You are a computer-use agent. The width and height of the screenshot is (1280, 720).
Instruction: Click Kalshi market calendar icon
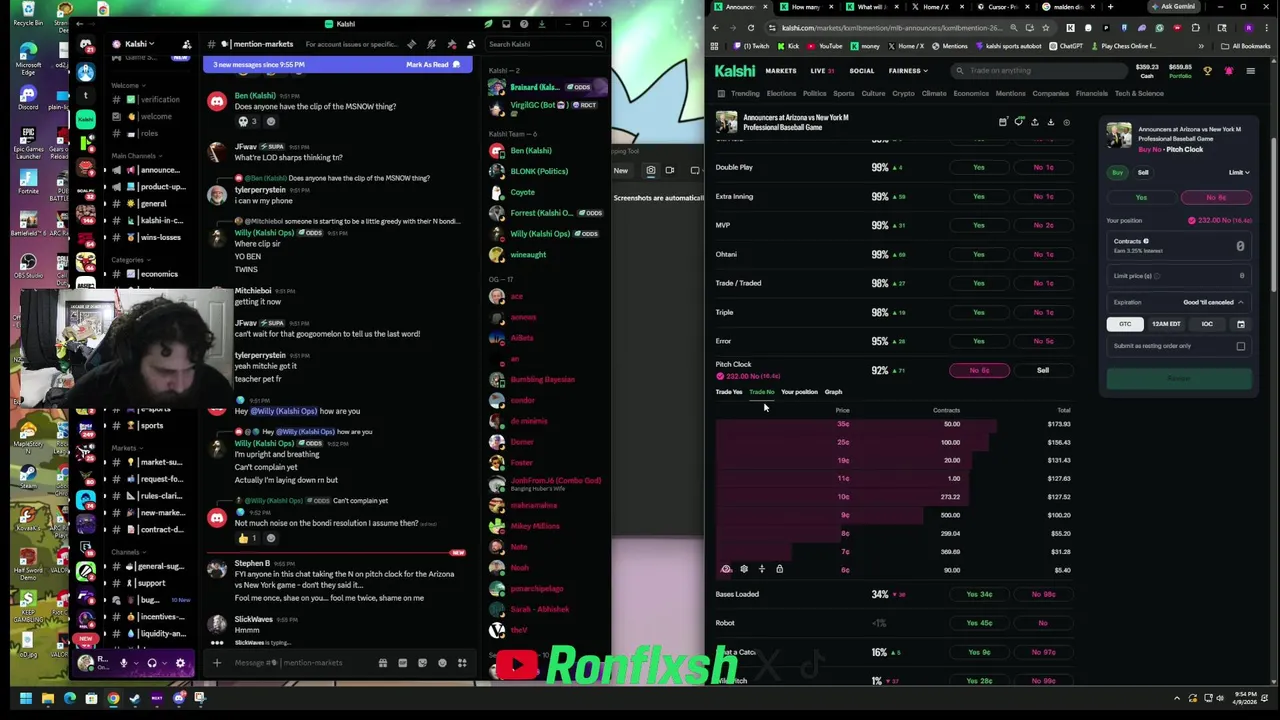pos(1003,122)
